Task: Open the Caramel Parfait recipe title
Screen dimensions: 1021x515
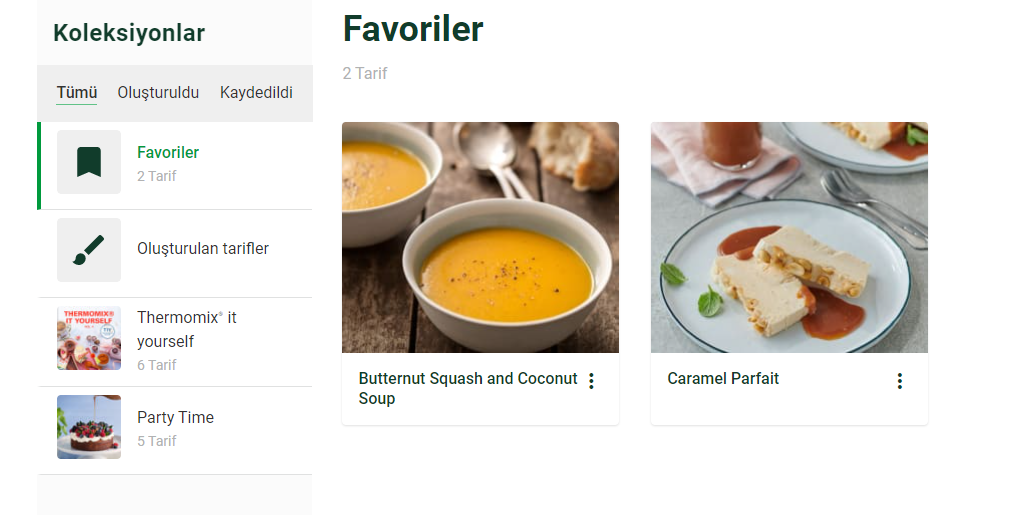Action: [x=723, y=379]
